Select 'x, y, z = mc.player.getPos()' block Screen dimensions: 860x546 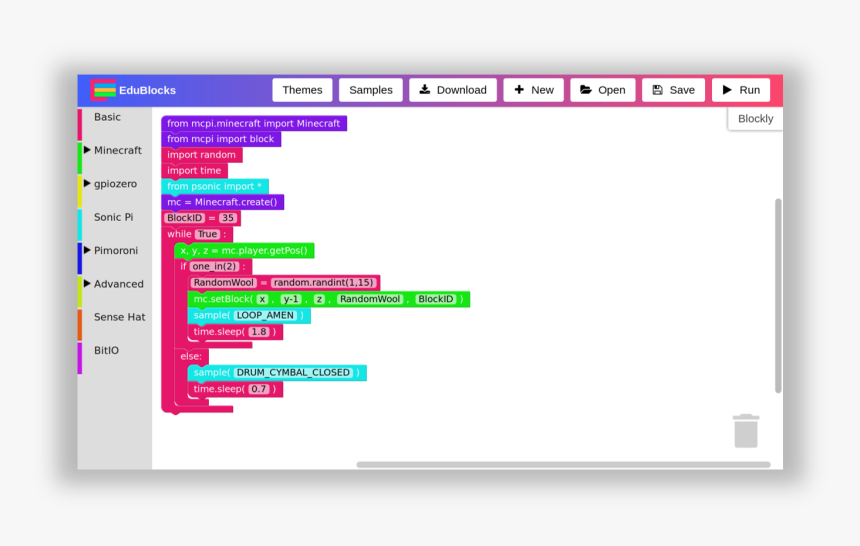[x=244, y=251]
